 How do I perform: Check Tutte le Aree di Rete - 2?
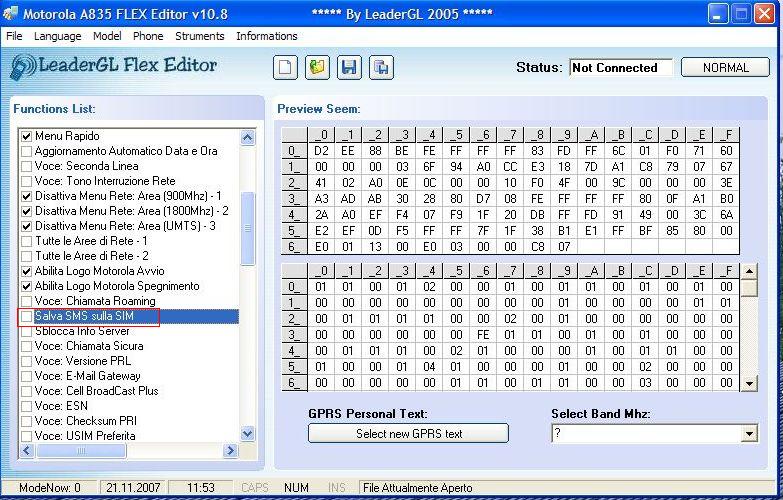[26, 256]
